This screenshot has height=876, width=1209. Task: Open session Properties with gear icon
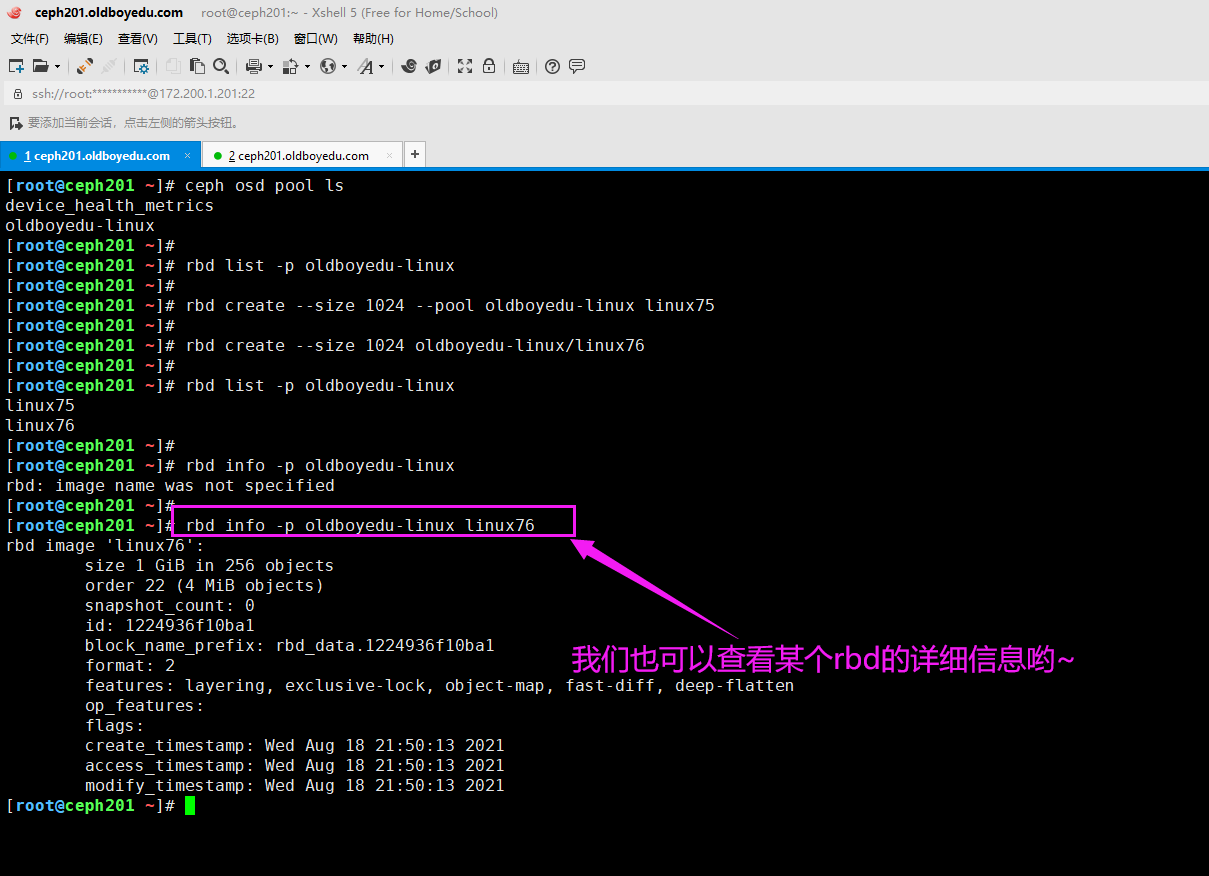point(141,67)
